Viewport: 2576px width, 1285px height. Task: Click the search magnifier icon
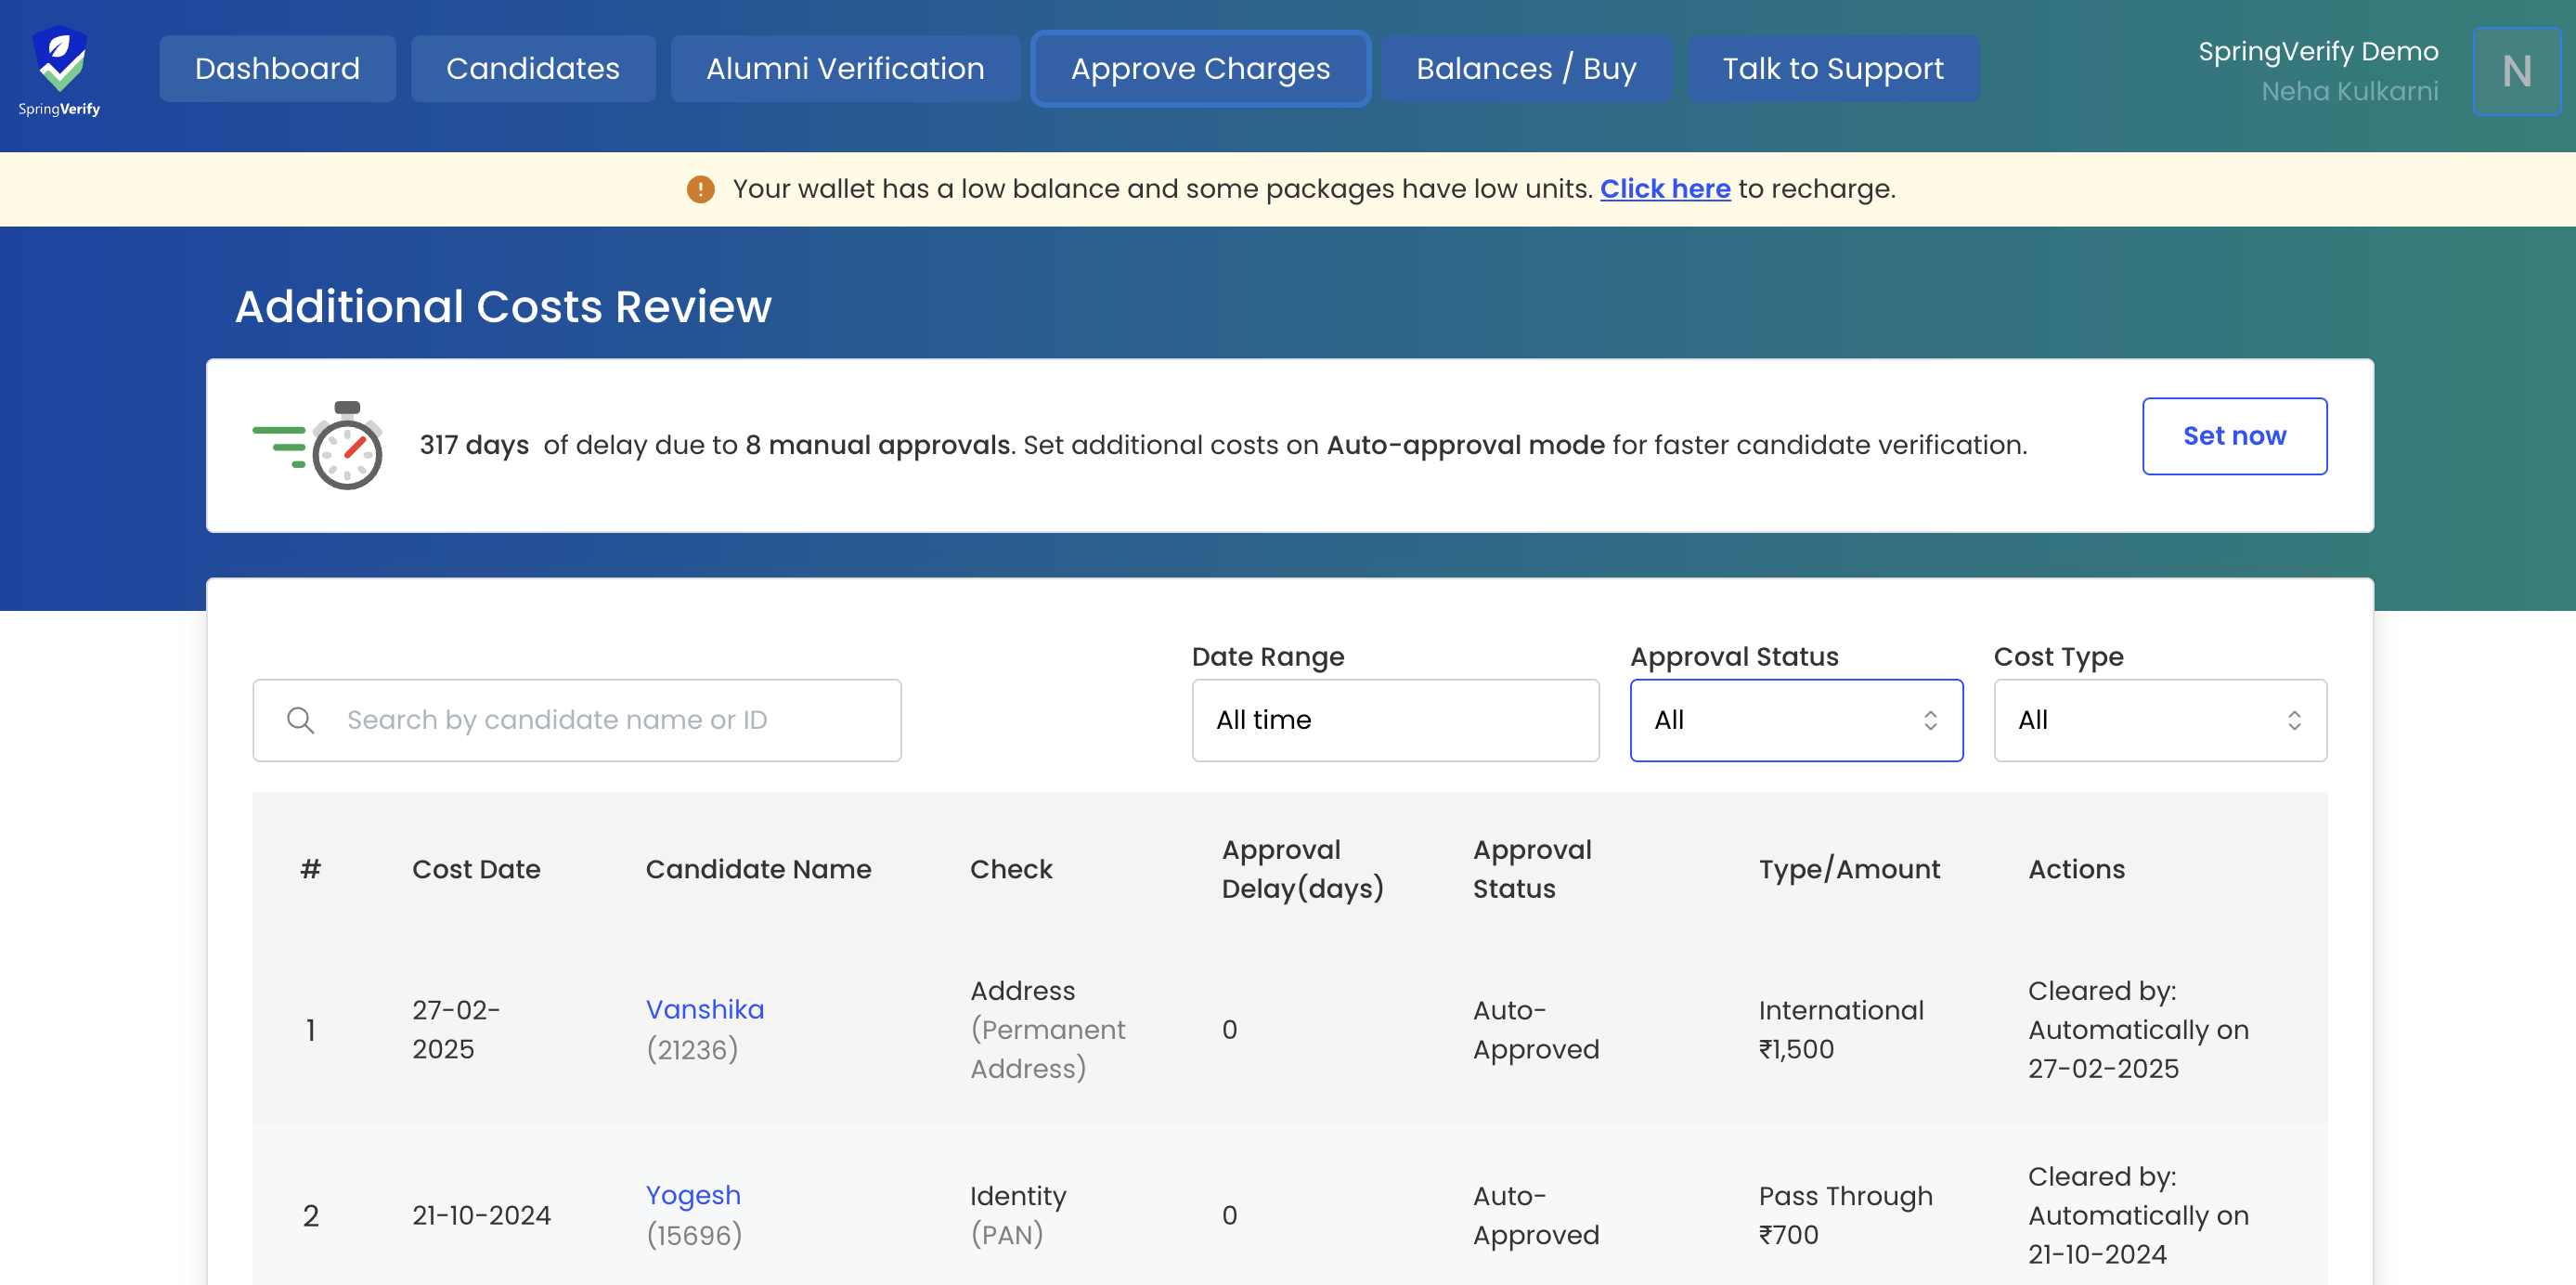[x=300, y=720]
